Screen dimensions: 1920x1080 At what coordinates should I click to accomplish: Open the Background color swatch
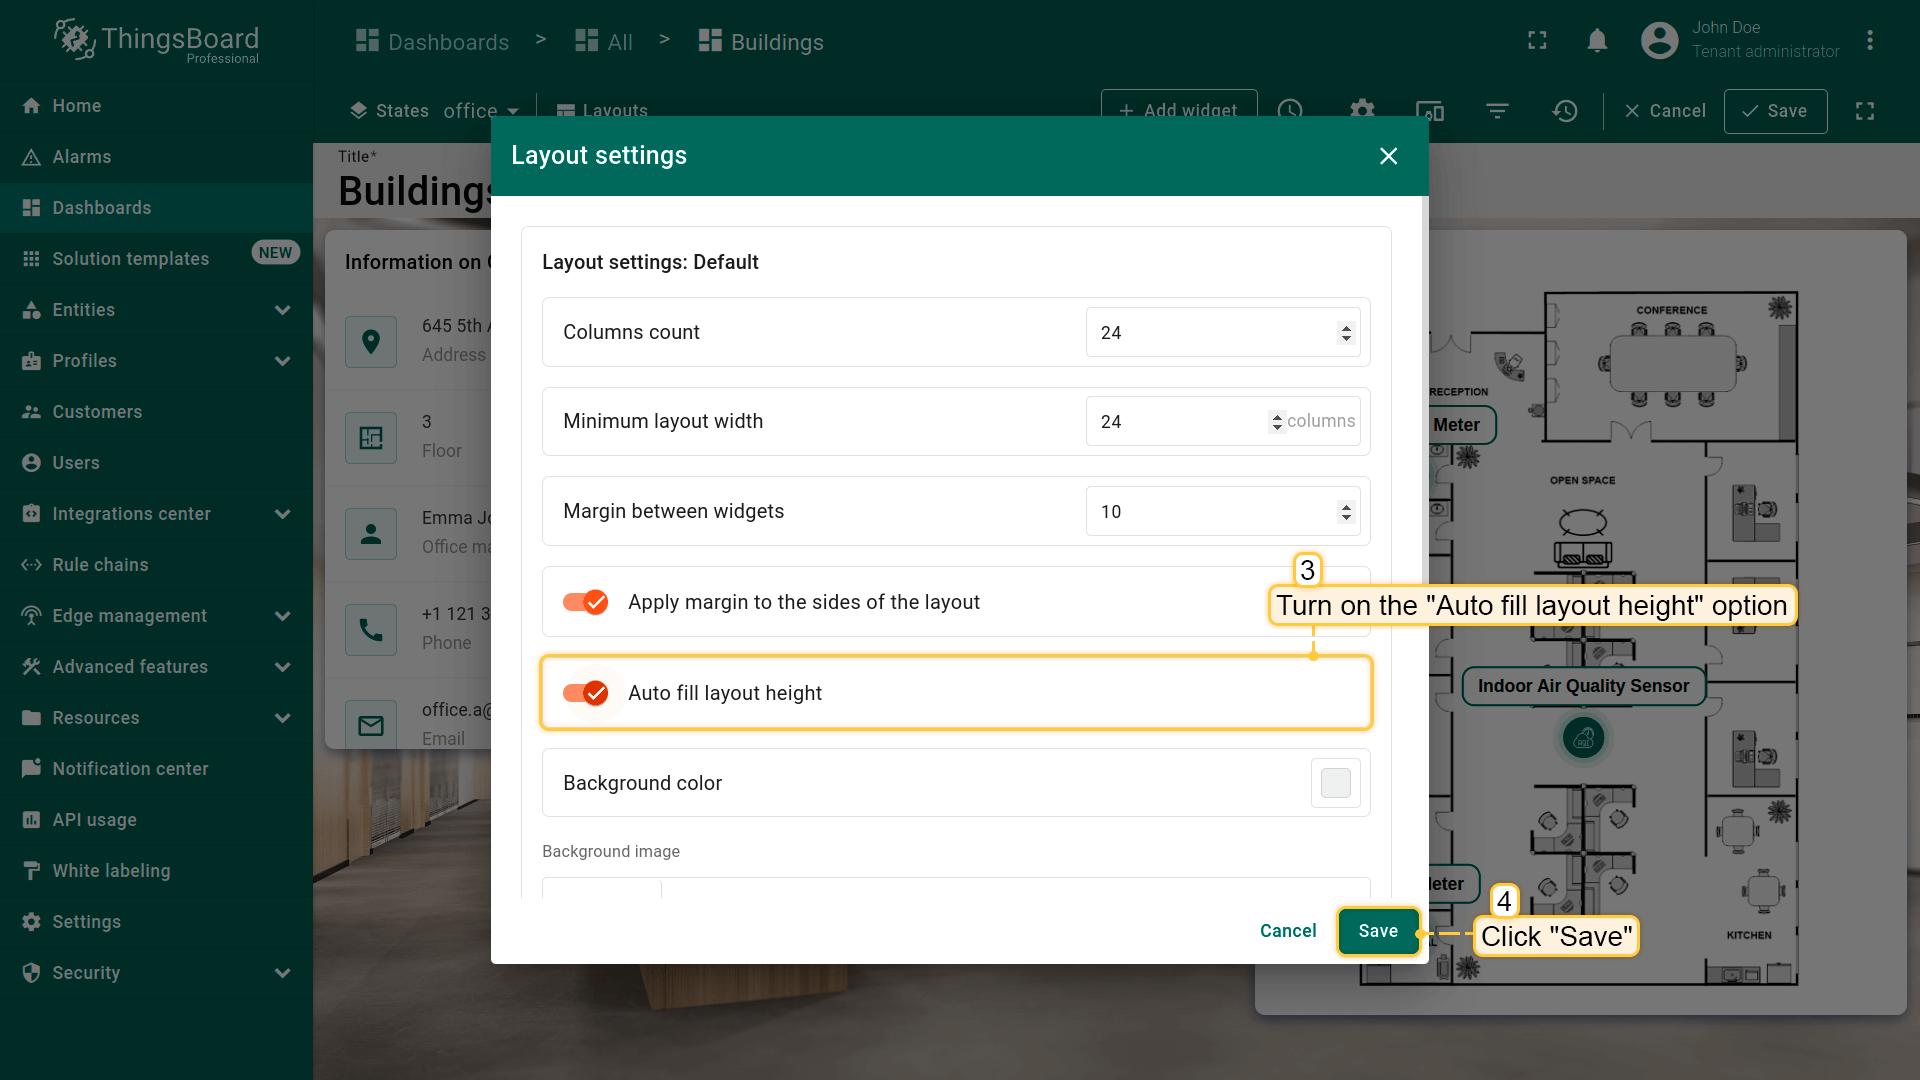coord(1335,783)
